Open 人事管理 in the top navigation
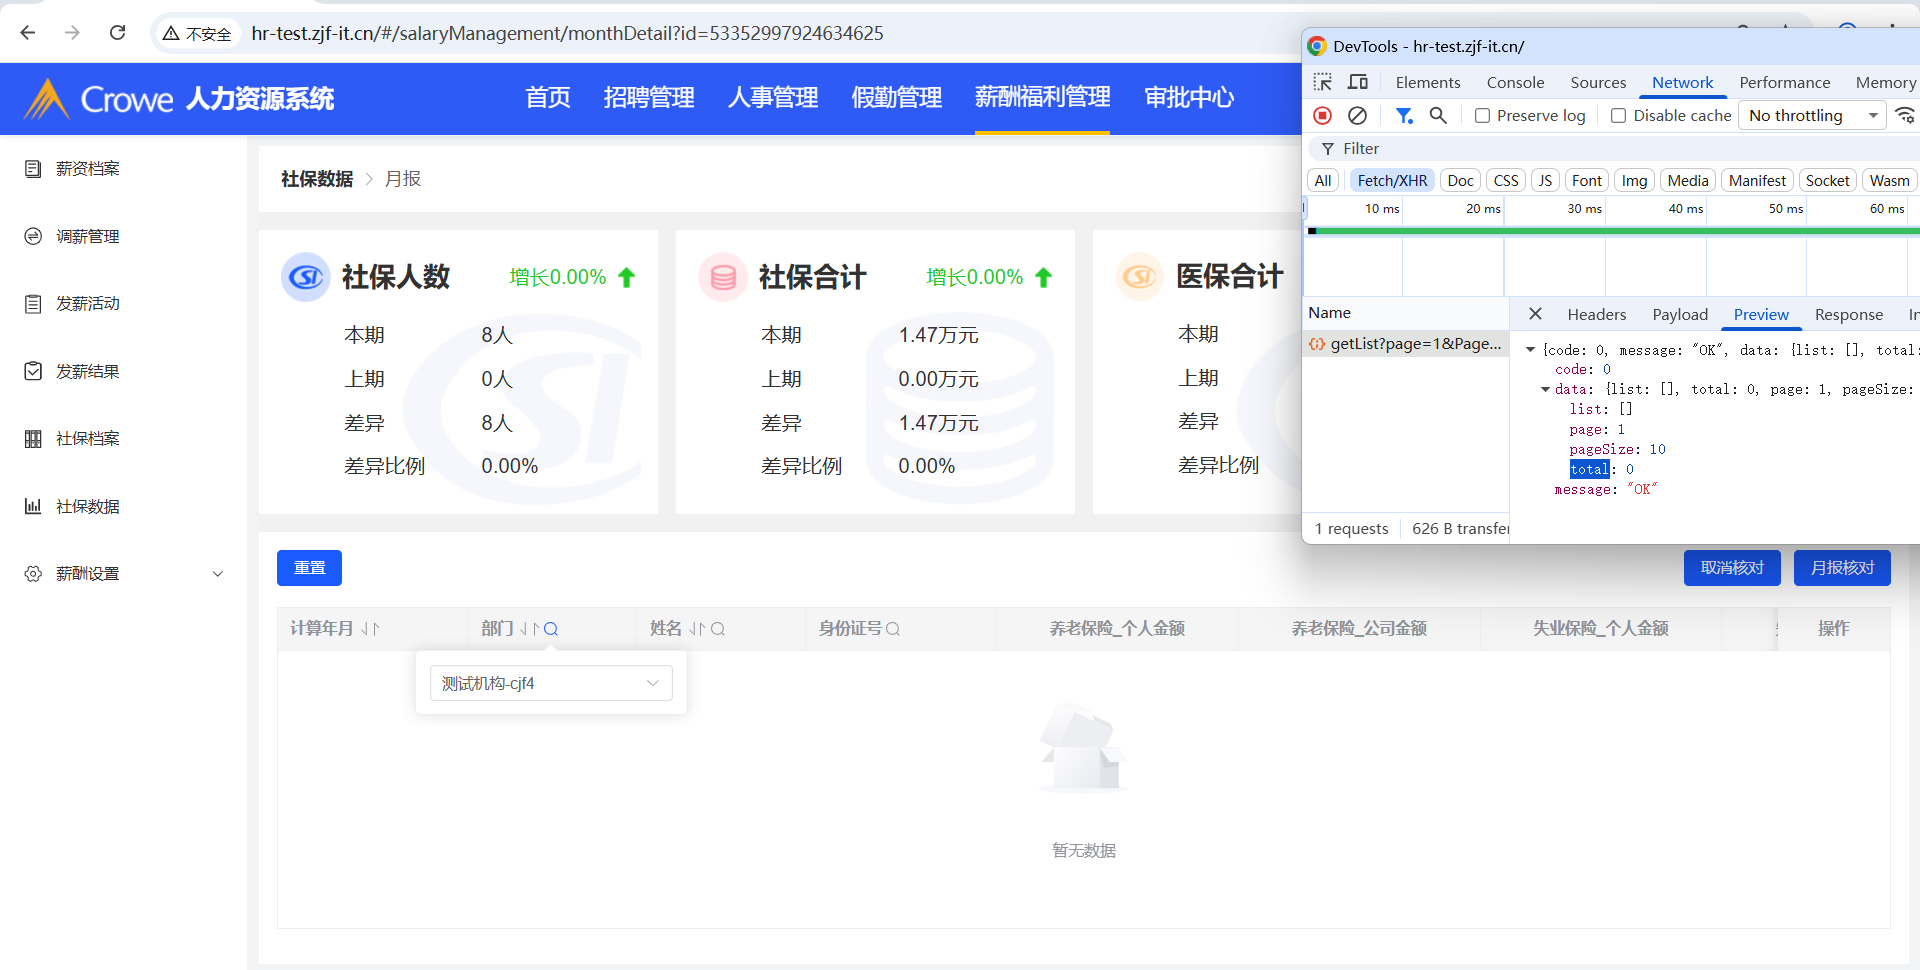This screenshot has height=970, width=1920. click(x=772, y=98)
